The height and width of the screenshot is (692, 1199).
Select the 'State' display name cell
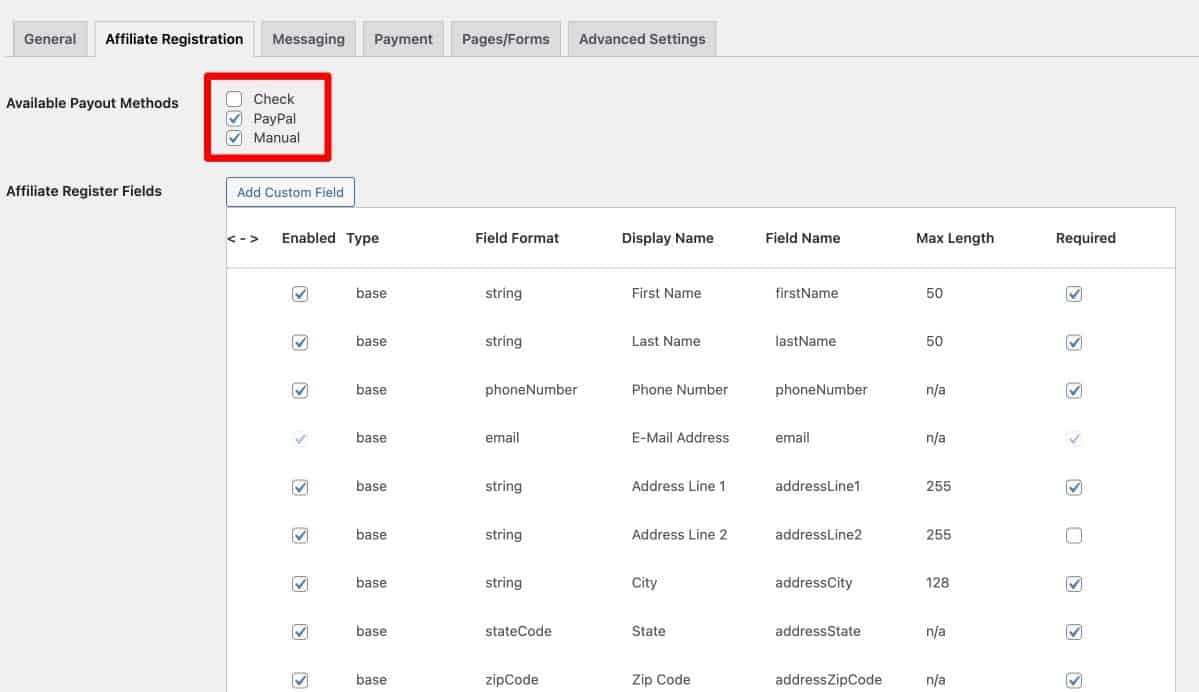(648, 631)
